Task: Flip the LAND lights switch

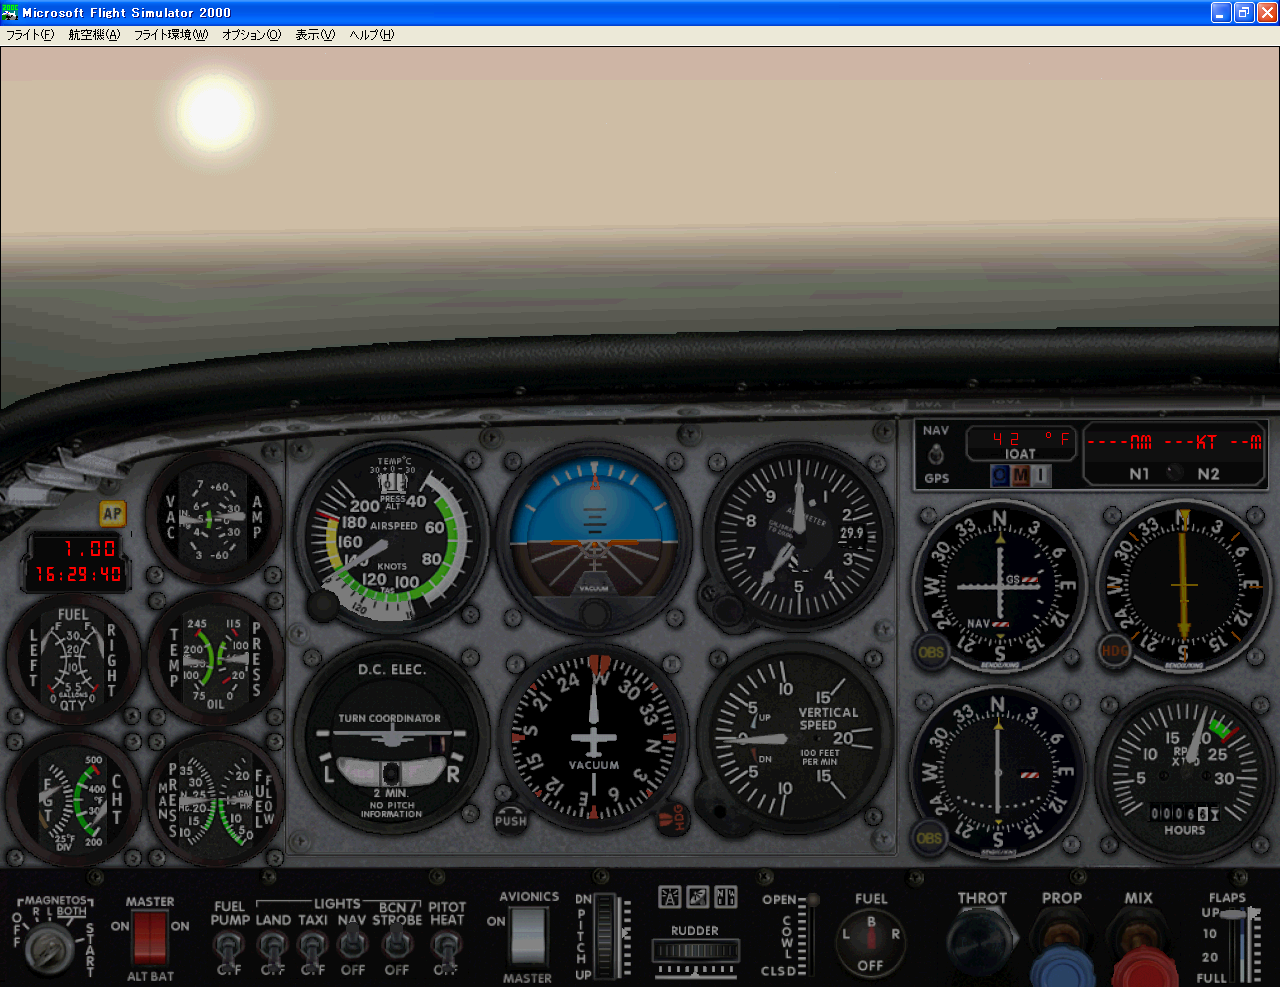Action: [273, 948]
